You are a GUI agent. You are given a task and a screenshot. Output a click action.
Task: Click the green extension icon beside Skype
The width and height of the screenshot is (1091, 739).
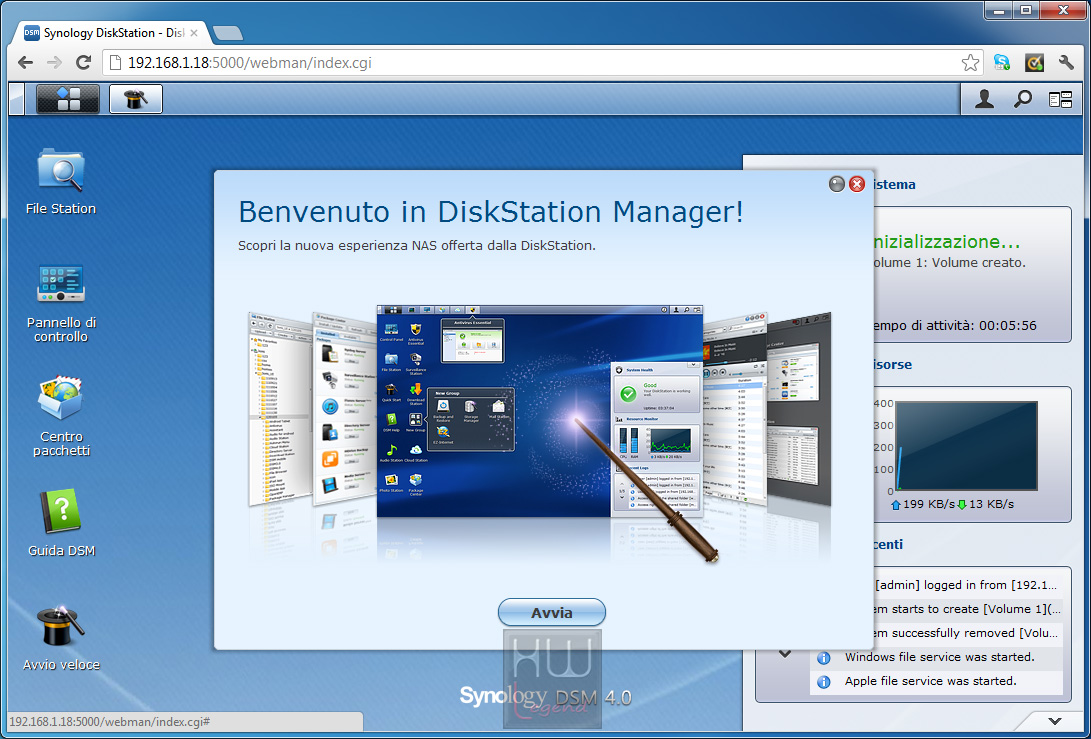click(x=1034, y=63)
